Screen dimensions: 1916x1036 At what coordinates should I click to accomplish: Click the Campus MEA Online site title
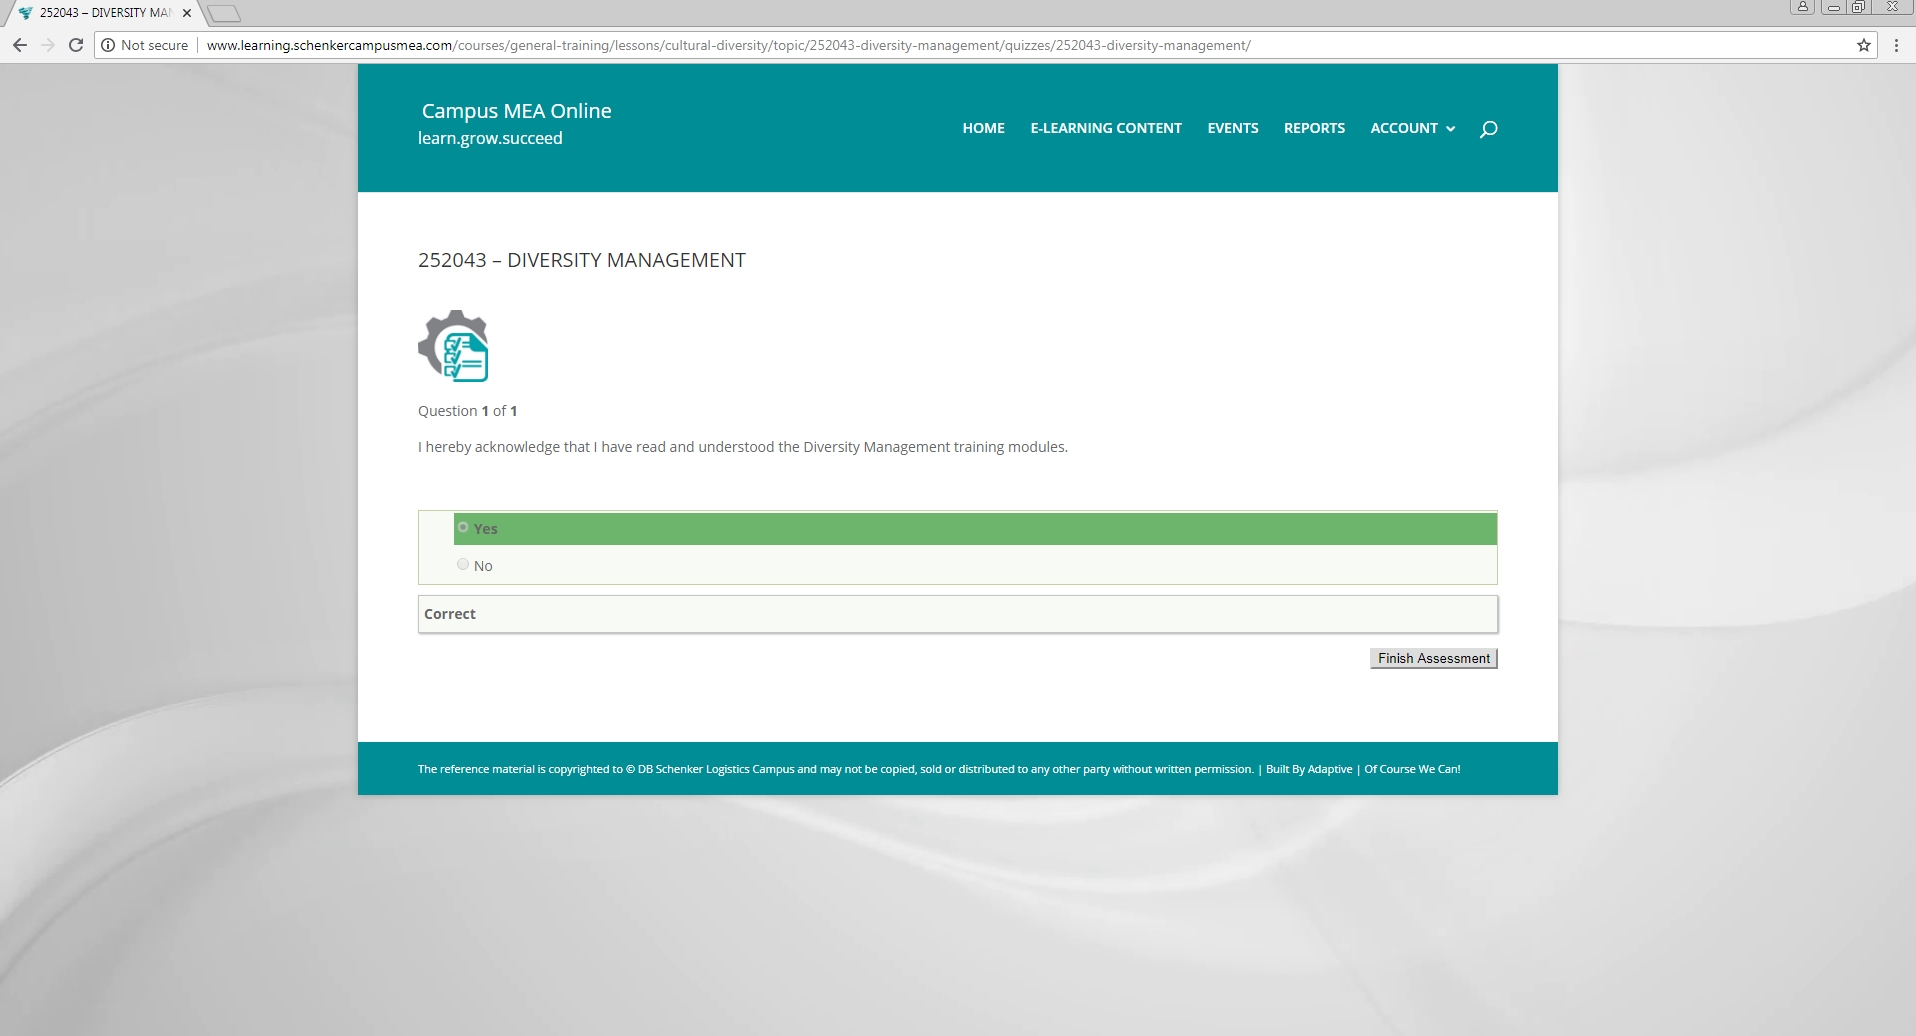(x=516, y=111)
